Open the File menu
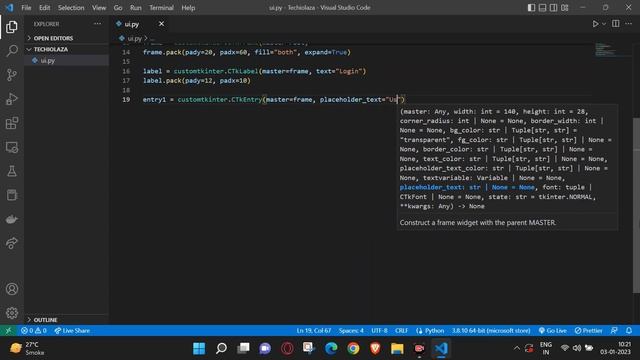Viewport: 640px width, 360px height. point(26,8)
